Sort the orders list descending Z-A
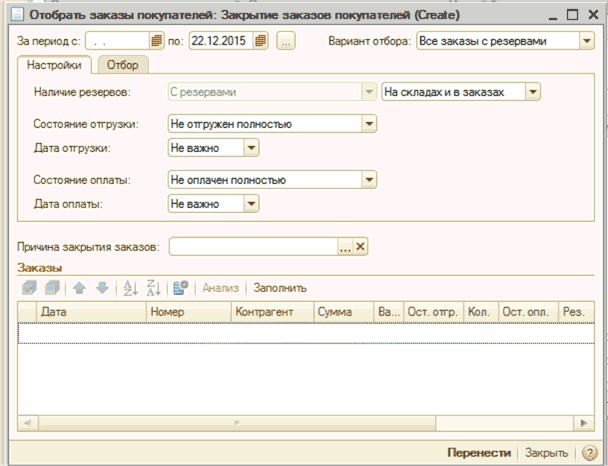The height and width of the screenshot is (466, 608). pos(153,288)
